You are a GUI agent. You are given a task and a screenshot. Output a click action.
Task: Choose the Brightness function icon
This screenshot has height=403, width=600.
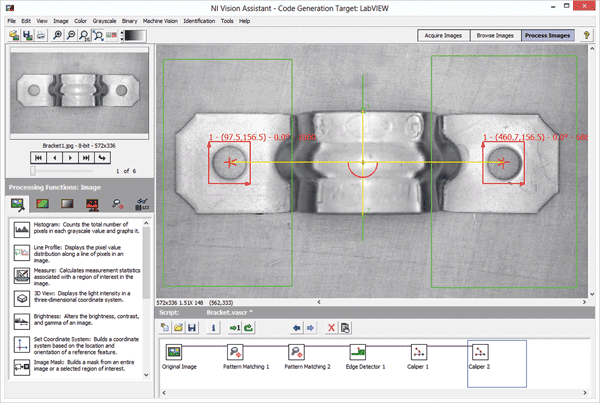coord(22,321)
